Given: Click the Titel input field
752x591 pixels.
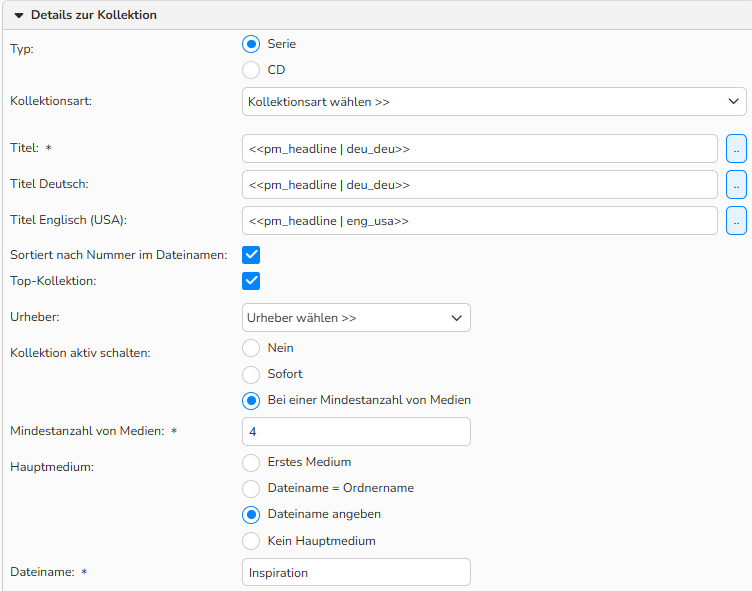Looking at the screenshot, I should click(480, 149).
